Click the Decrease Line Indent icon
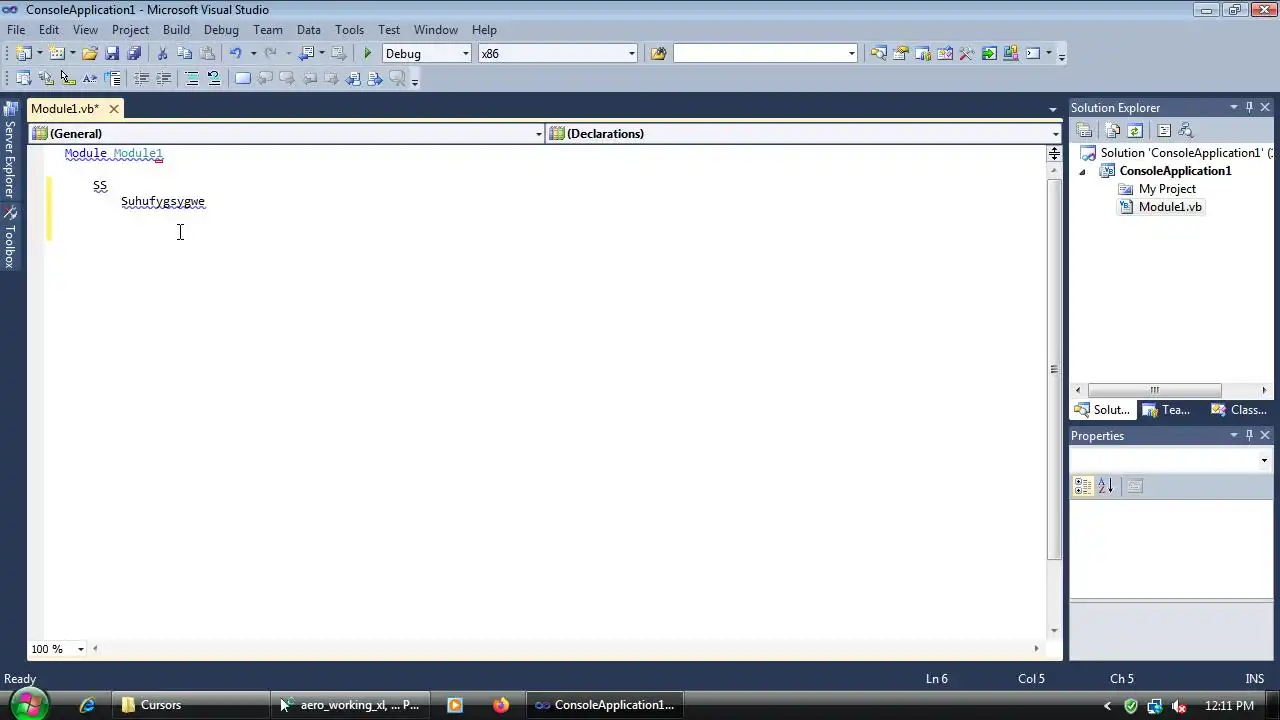This screenshot has height=720, width=1280. [x=141, y=78]
